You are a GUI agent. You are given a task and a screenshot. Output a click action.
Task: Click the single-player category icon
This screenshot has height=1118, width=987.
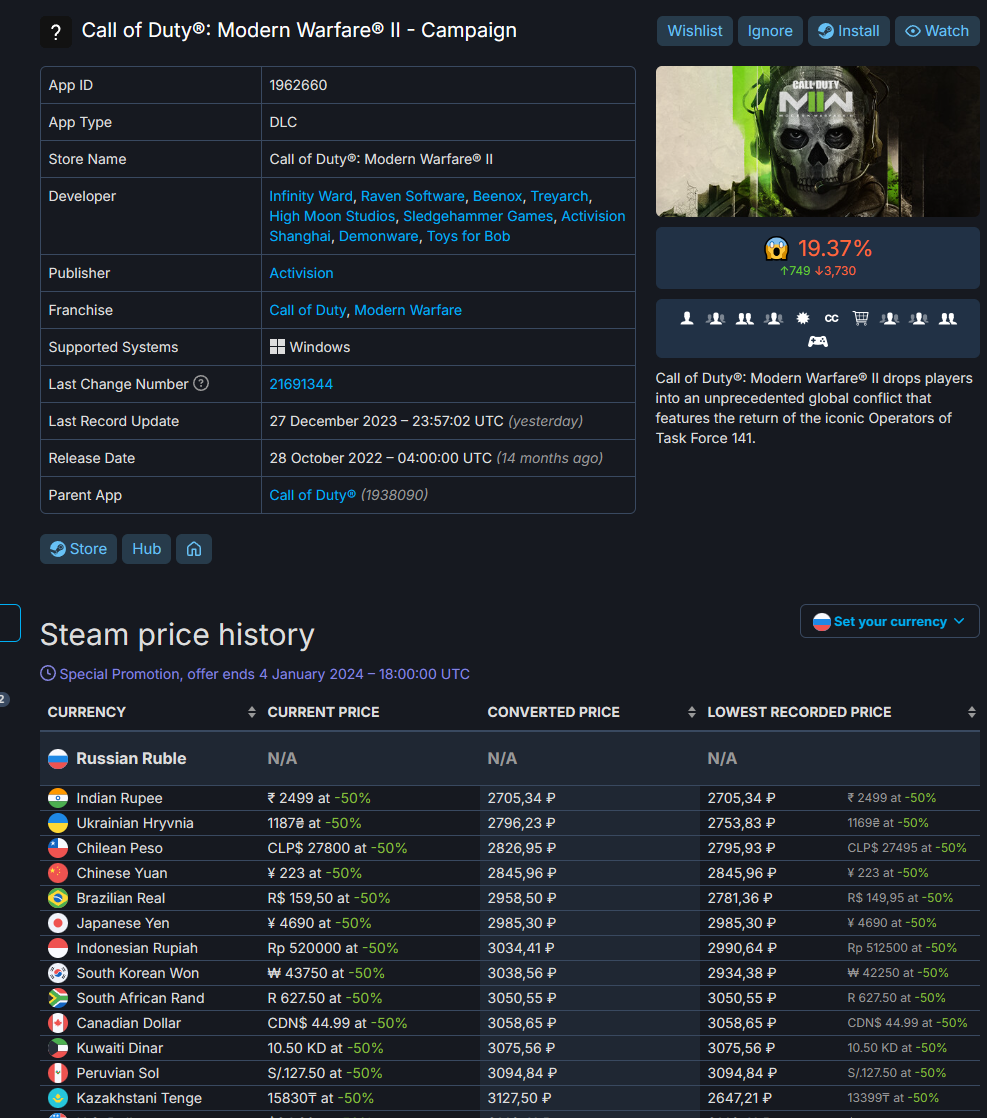pos(687,318)
